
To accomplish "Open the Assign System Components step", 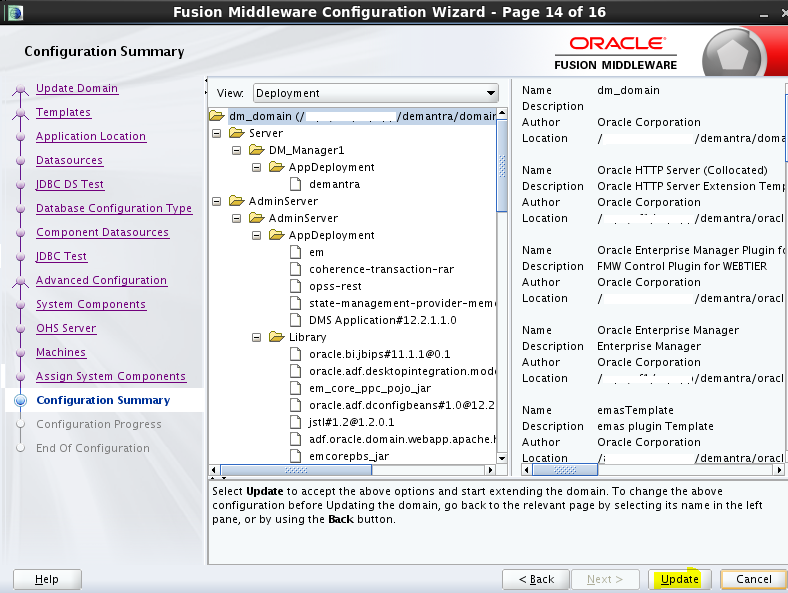I will (111, 376).
